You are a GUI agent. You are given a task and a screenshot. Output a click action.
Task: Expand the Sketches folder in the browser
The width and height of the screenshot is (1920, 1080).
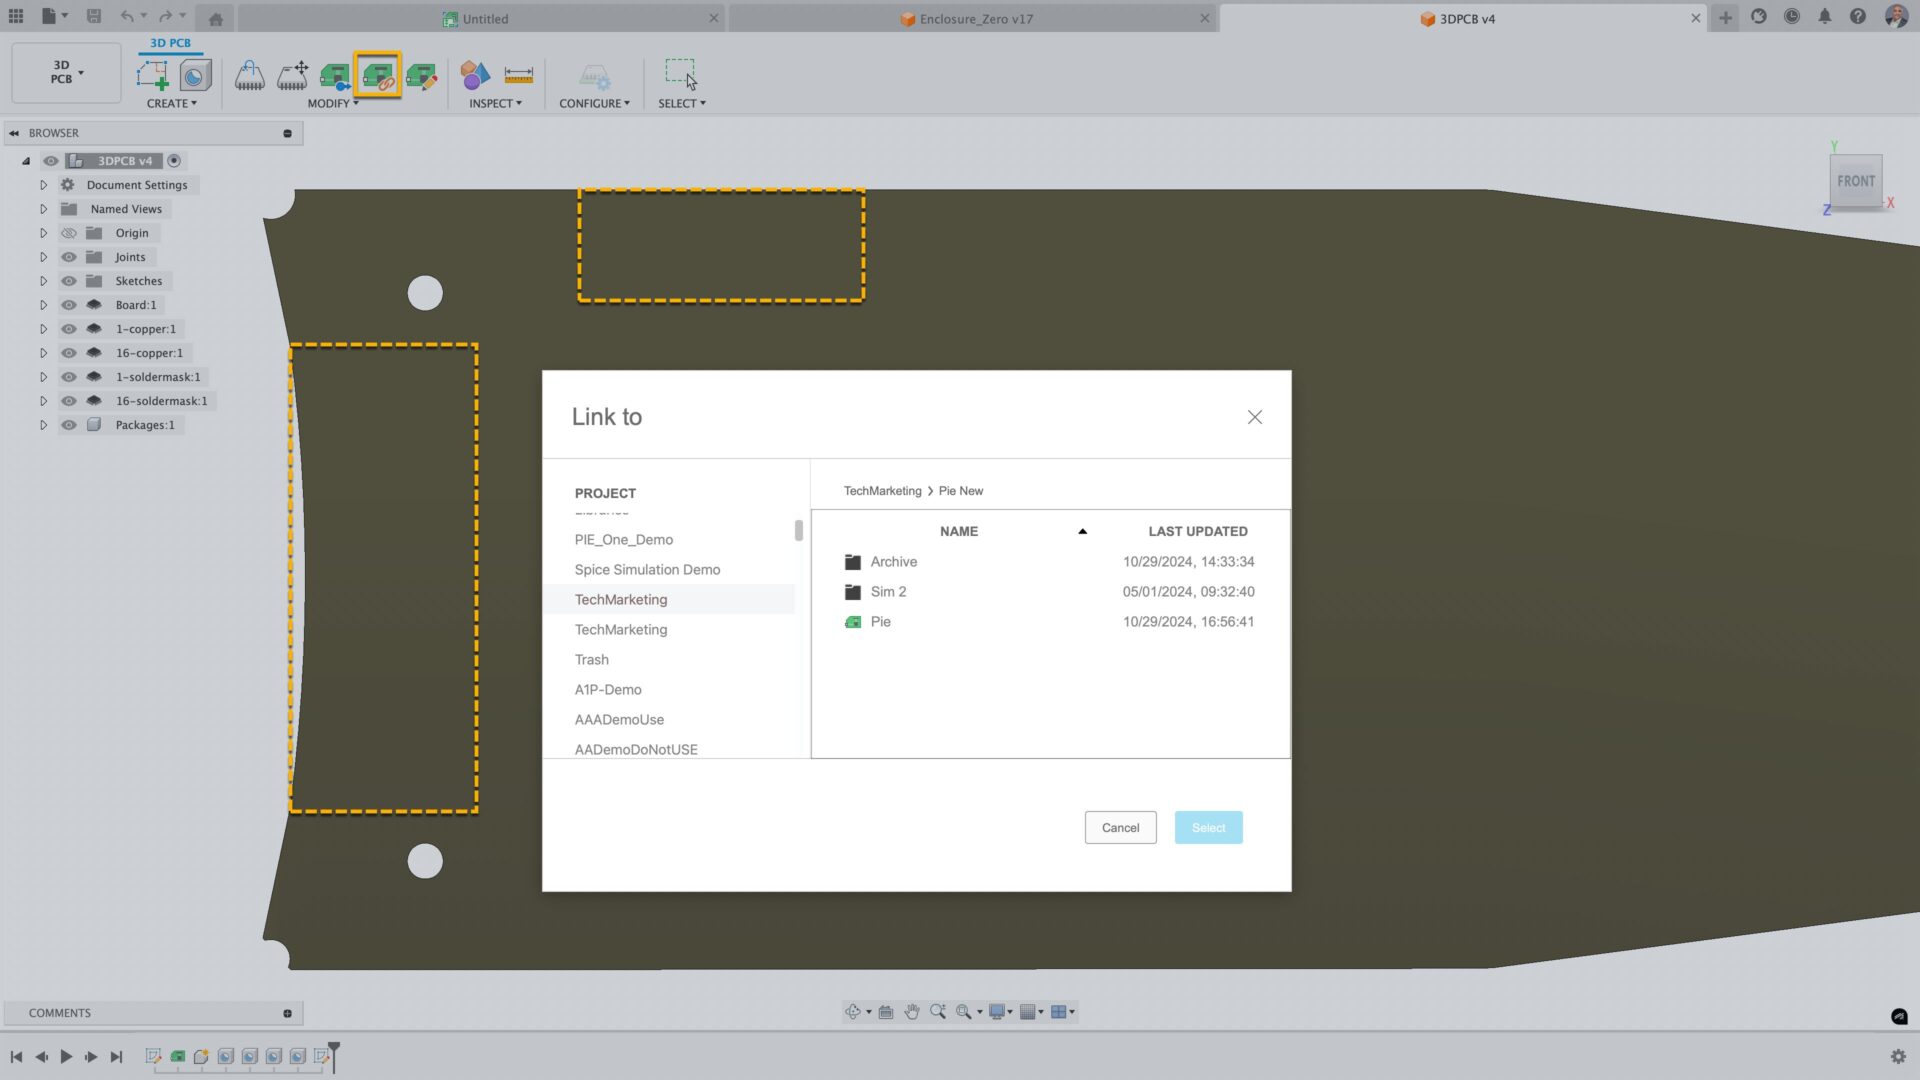[x=43, y=280]
